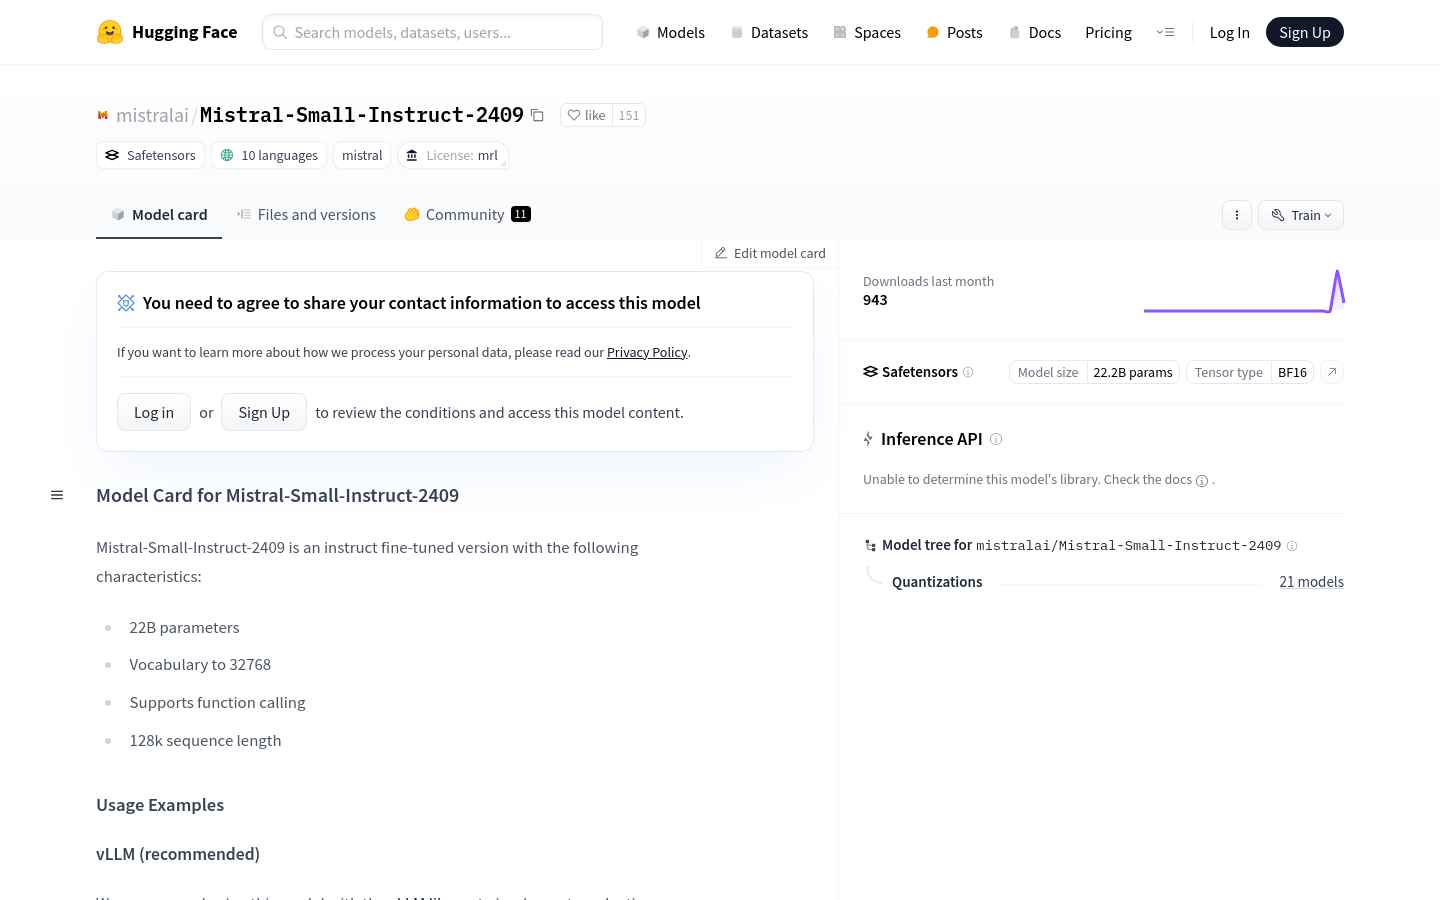This screenshot has height=900, width=1440.
Task: Open the three-dot more options menu
Action: tap(1237, 215)
